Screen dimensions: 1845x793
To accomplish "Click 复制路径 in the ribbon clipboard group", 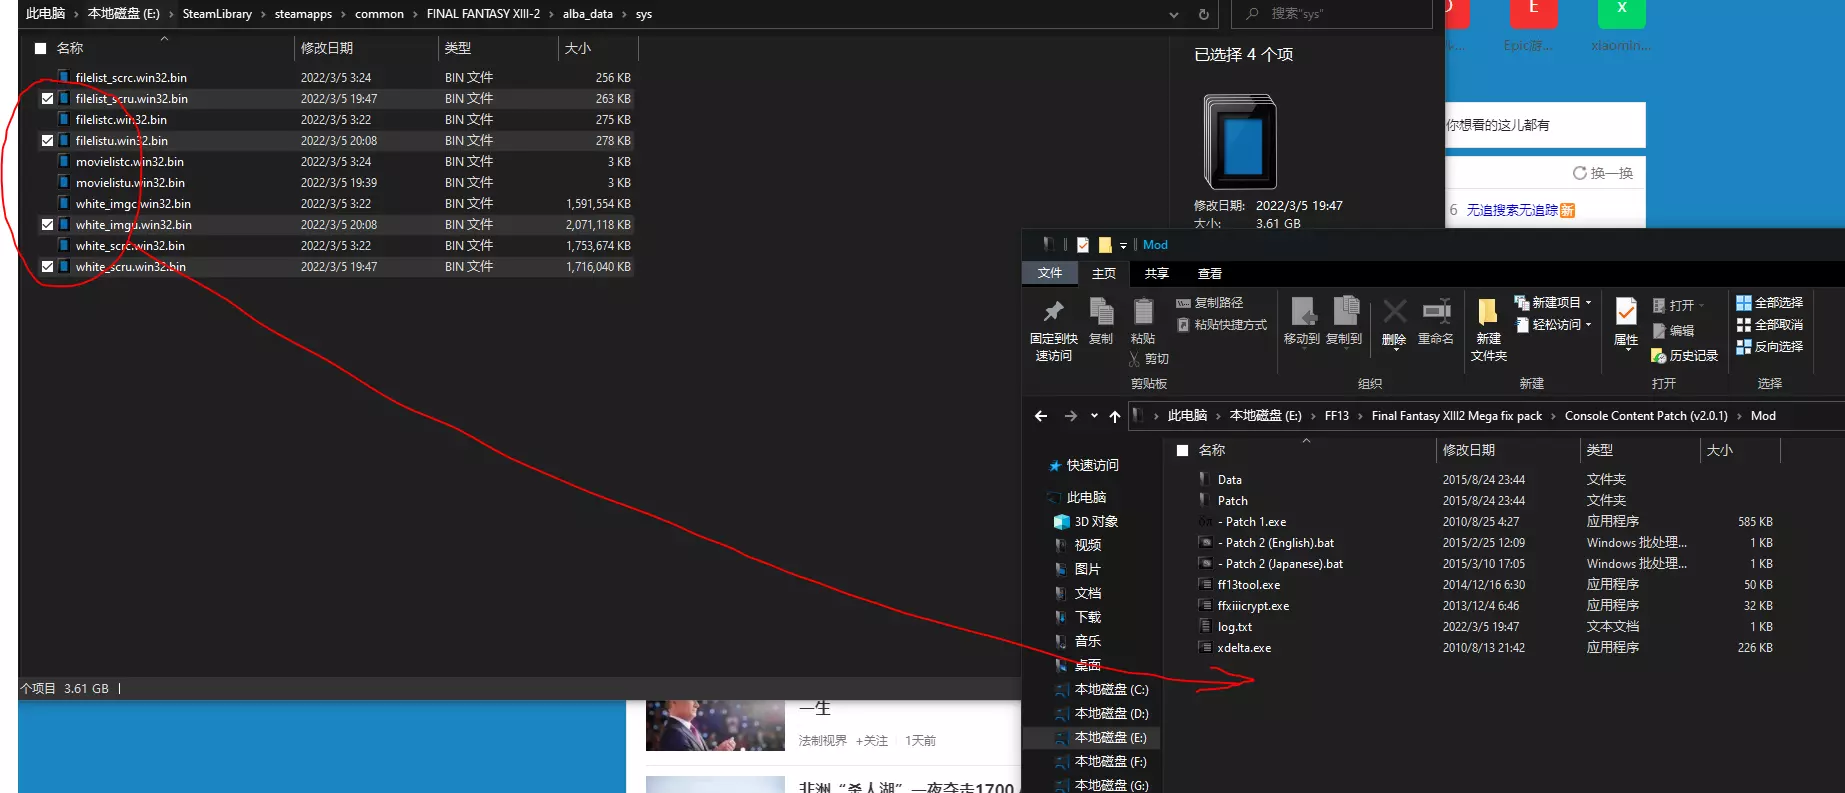I will (x=1210, y=303).
